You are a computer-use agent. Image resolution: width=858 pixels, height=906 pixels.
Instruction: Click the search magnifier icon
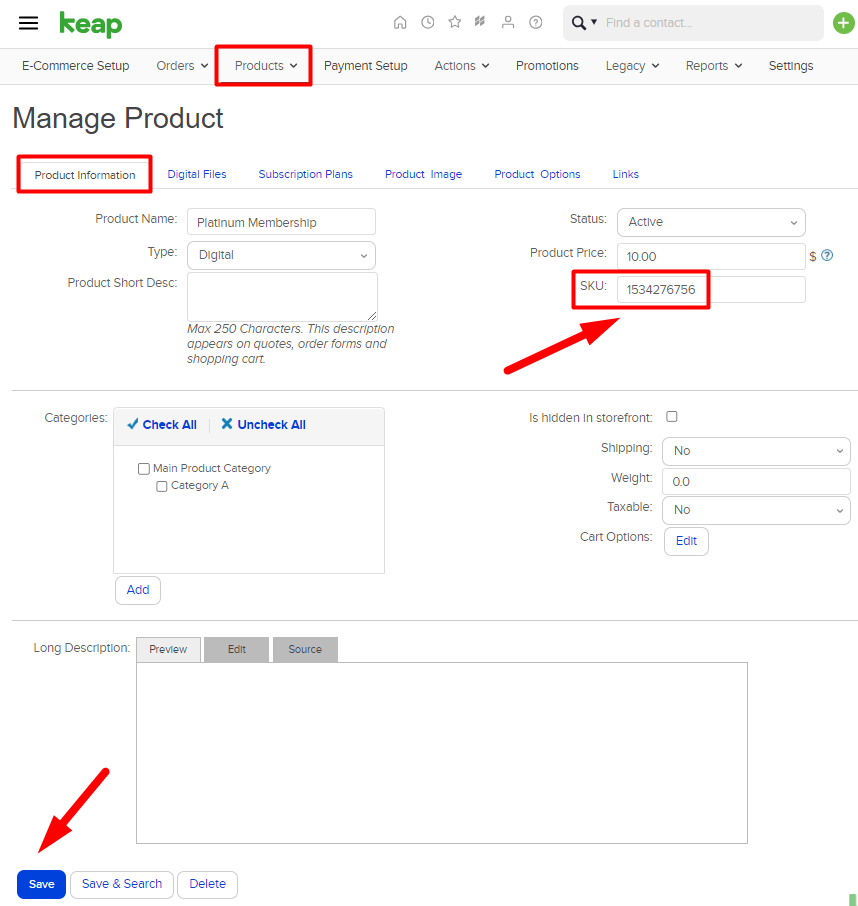pyautogui.click(x=578, y=23)
